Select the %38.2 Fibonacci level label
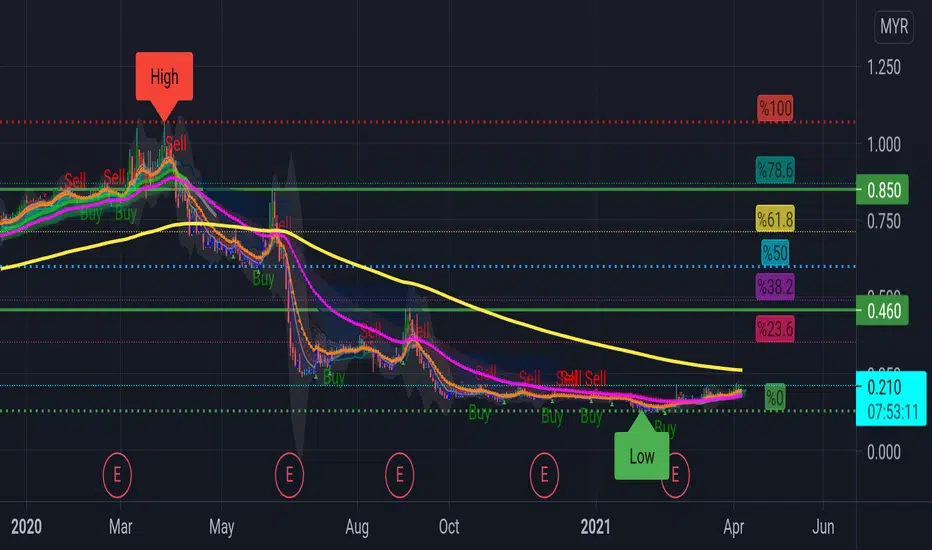This screenshot has width=932, height=550. coord(775,287)
